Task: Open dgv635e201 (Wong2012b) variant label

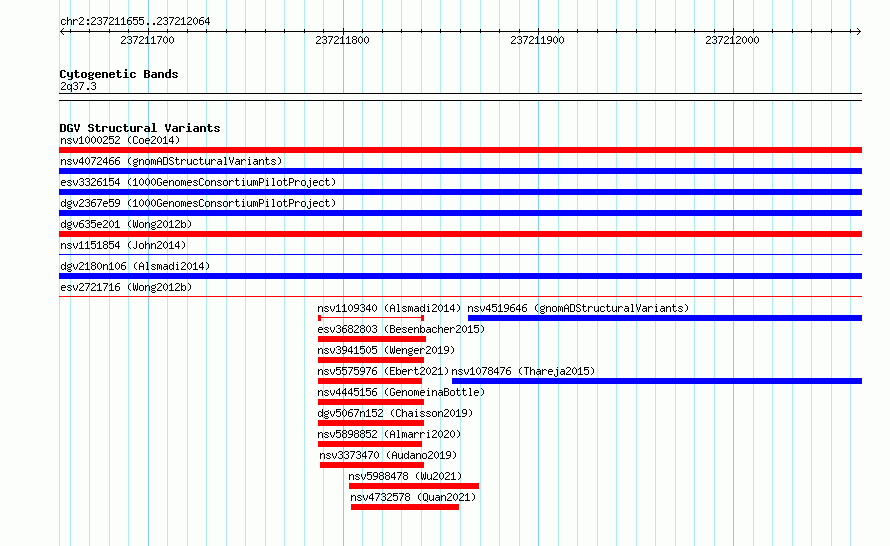Action: pyautogui.click(x=126, y=224)
